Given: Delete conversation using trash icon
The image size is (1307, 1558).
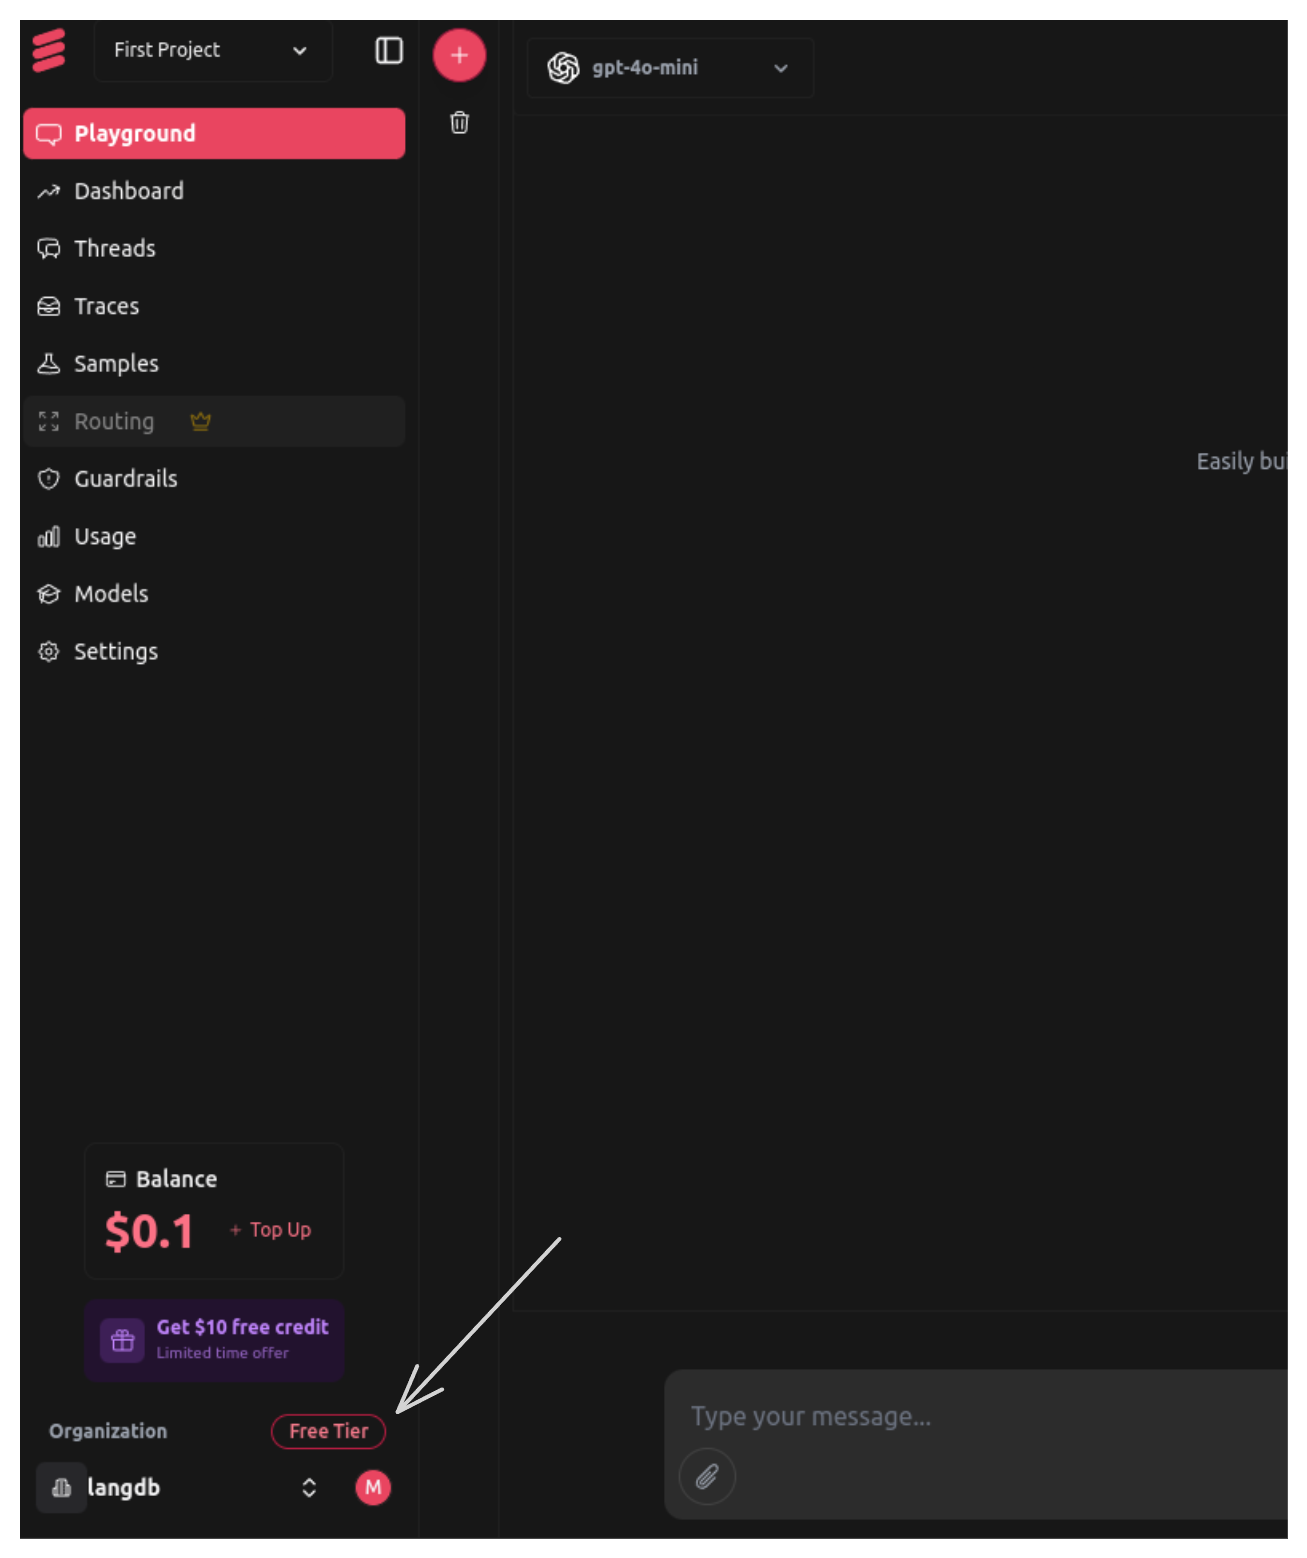Looking at the screenshot, I should pos(459,123).
